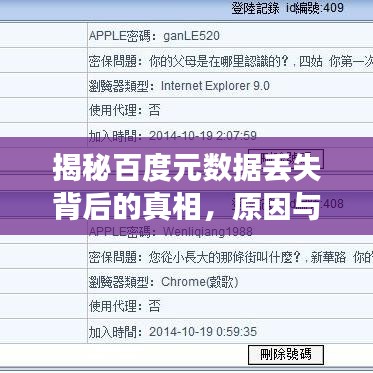Click the banner line 背后的真相，原因与
The width and height of the screenshot is (373, 373).
coord(187,208)
